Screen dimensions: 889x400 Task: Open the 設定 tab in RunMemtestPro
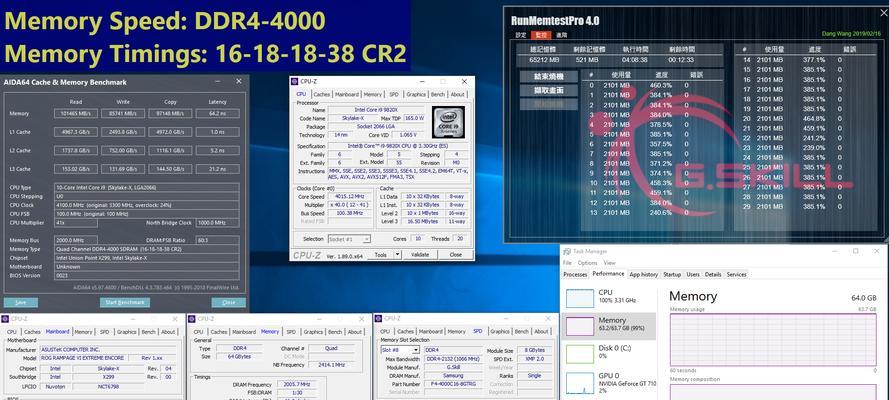(x=520, y=35)
